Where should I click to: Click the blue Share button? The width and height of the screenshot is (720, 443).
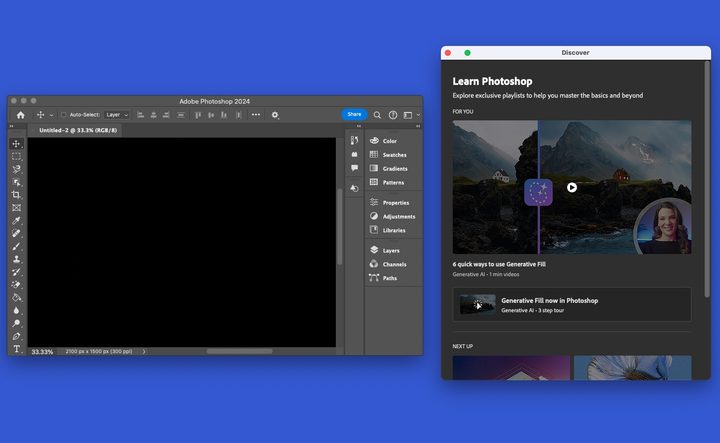(x=354, y=114)
